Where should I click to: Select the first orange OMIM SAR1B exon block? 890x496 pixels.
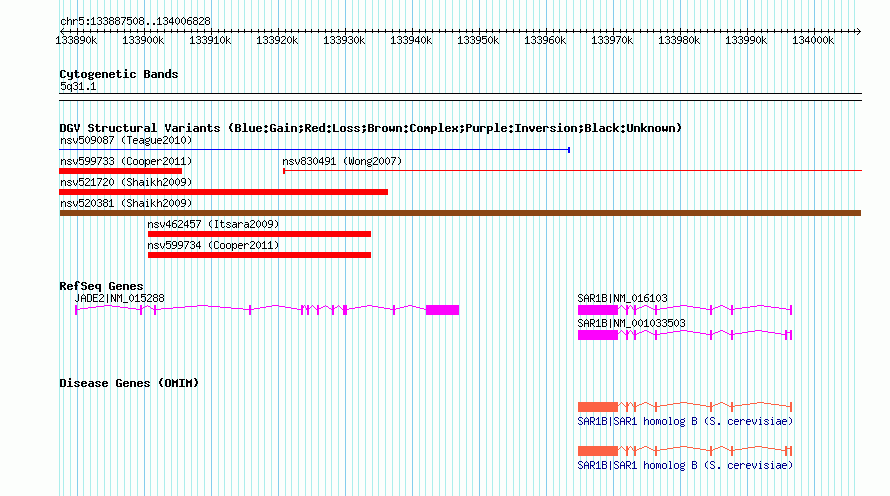[598, 407]
